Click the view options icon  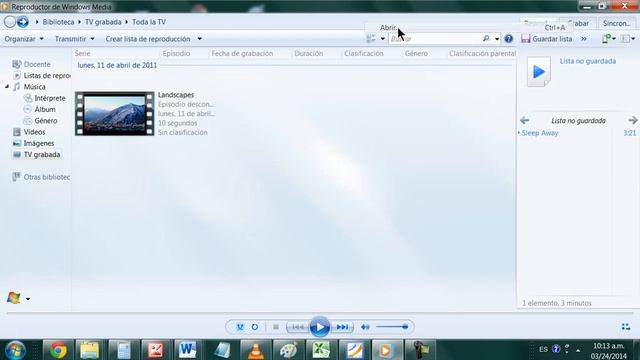[371, 39]
